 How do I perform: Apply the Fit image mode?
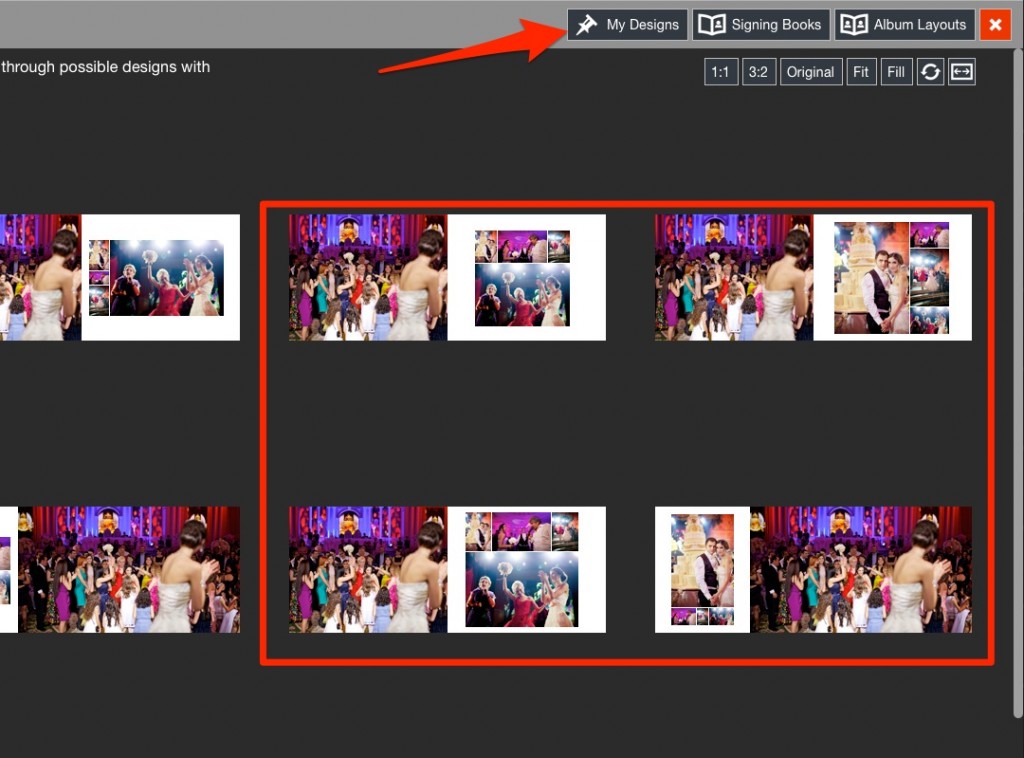pyautogui.click(x=861, y=72)
